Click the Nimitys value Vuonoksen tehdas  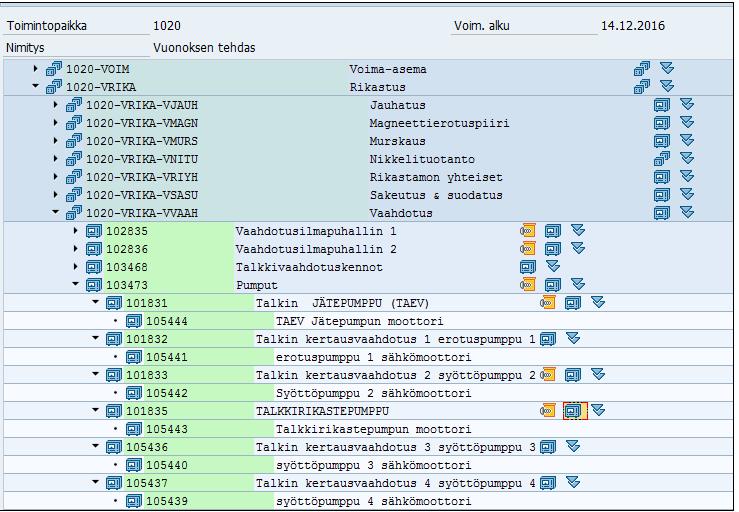(x=204, y=48)
